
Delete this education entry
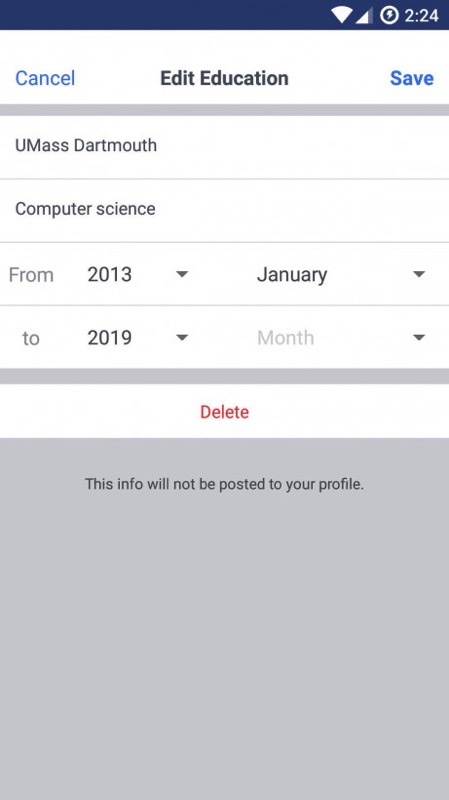pyautogui.click(x=224, y=412)
